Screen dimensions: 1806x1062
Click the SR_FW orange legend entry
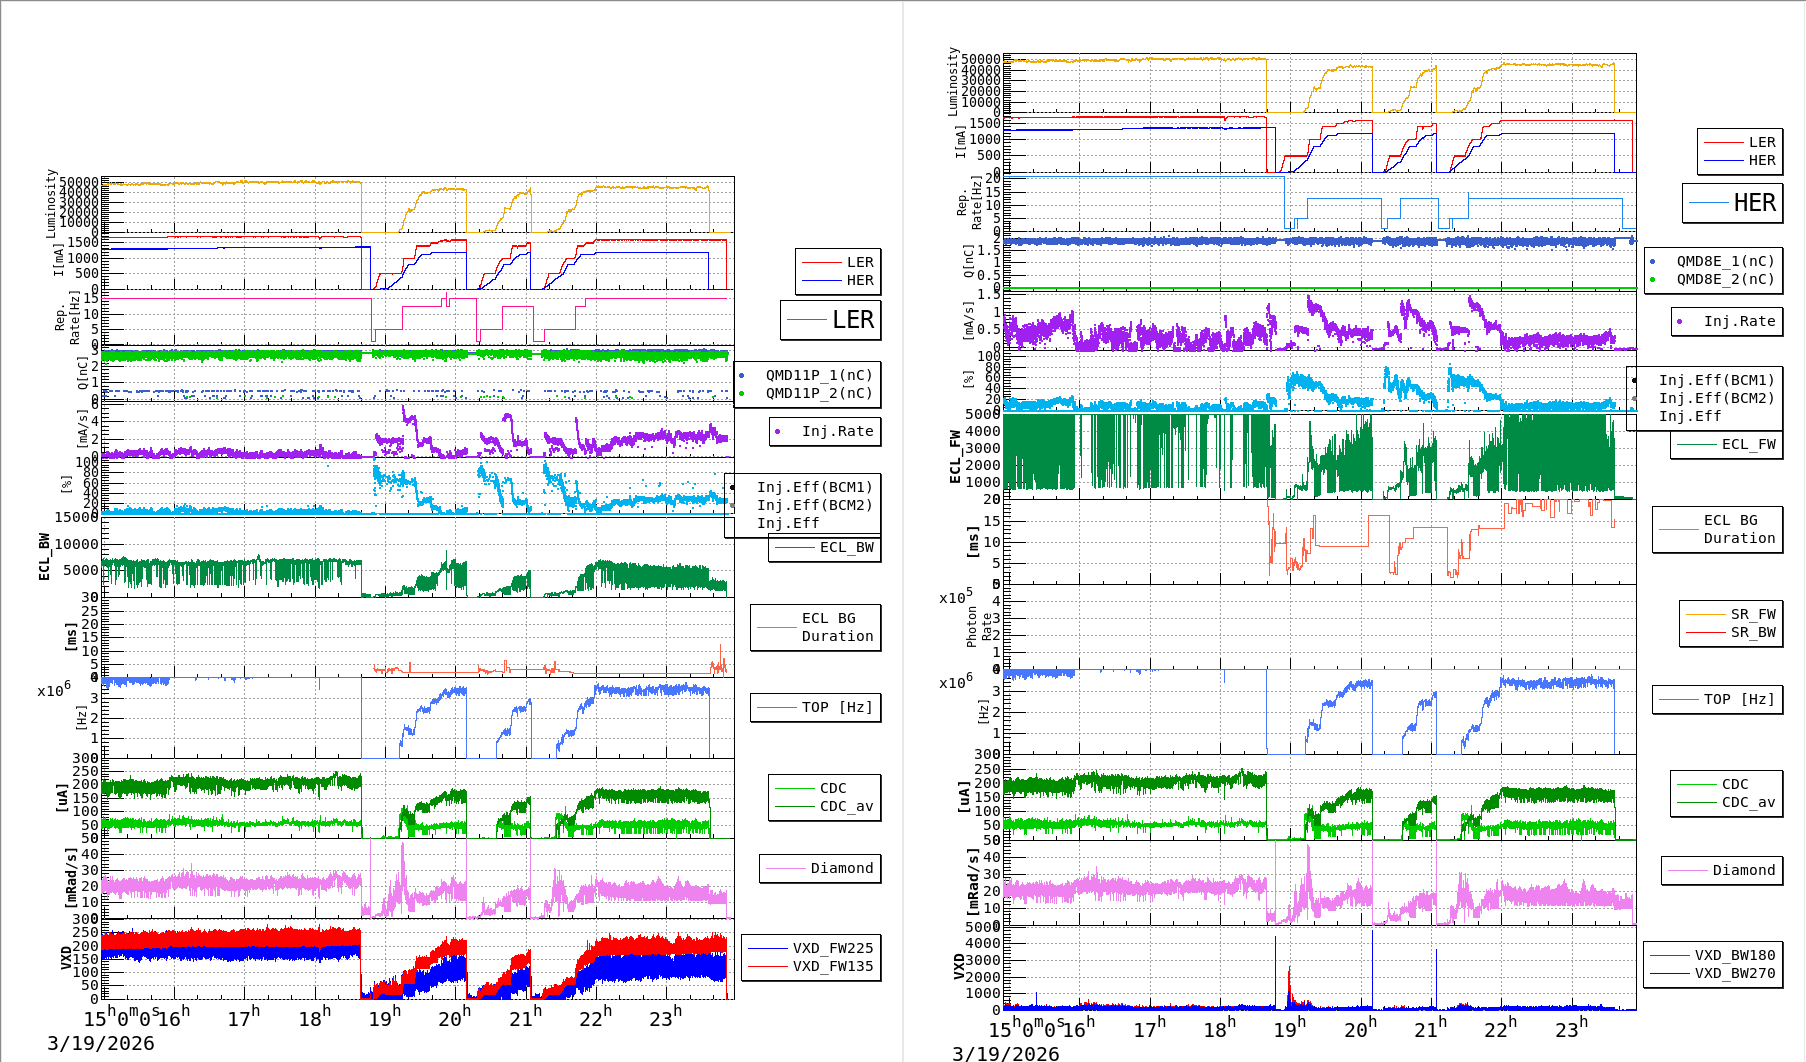click(1752, 614)
